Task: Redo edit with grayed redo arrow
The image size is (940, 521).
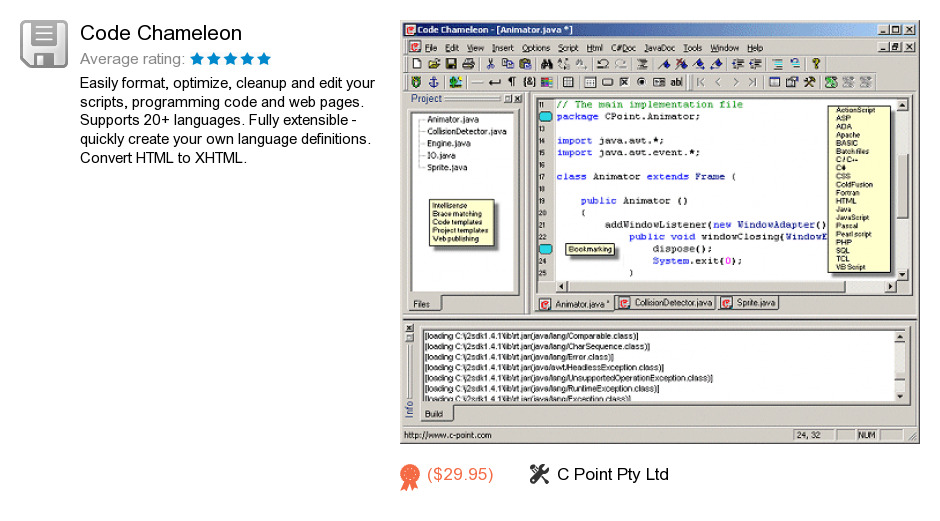Action: 620,64
